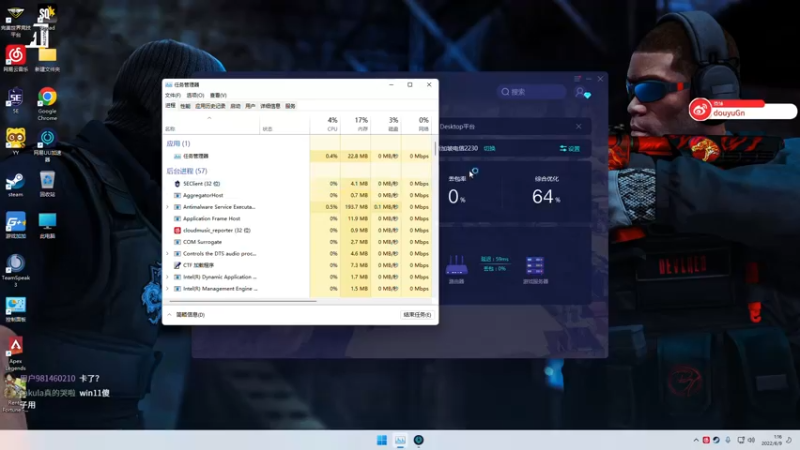Viewport: 800px width, 450px height.
Task: Open the 文件(F) menu in Task Manager
Action: point(172,95)
